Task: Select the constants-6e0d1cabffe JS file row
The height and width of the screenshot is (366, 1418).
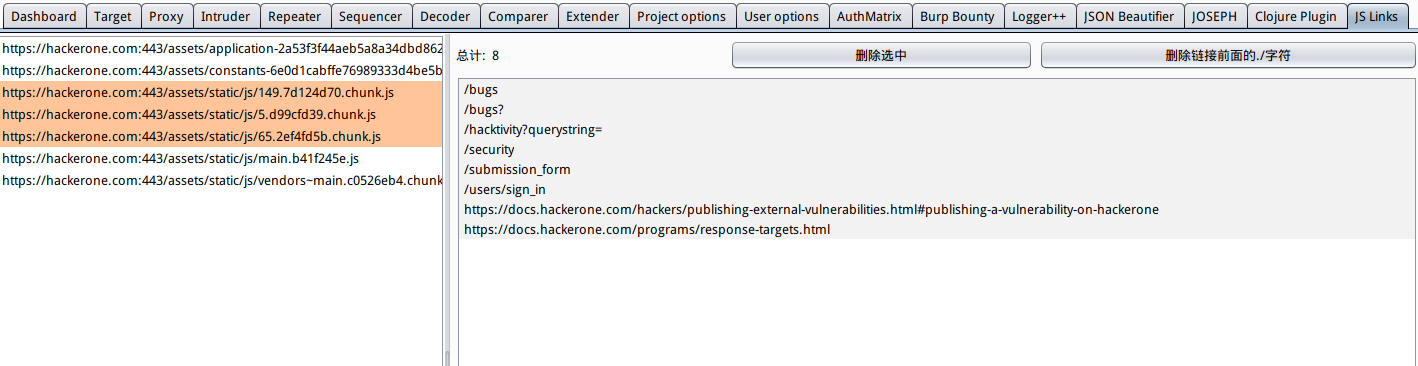Action: [x=221, y=70]
